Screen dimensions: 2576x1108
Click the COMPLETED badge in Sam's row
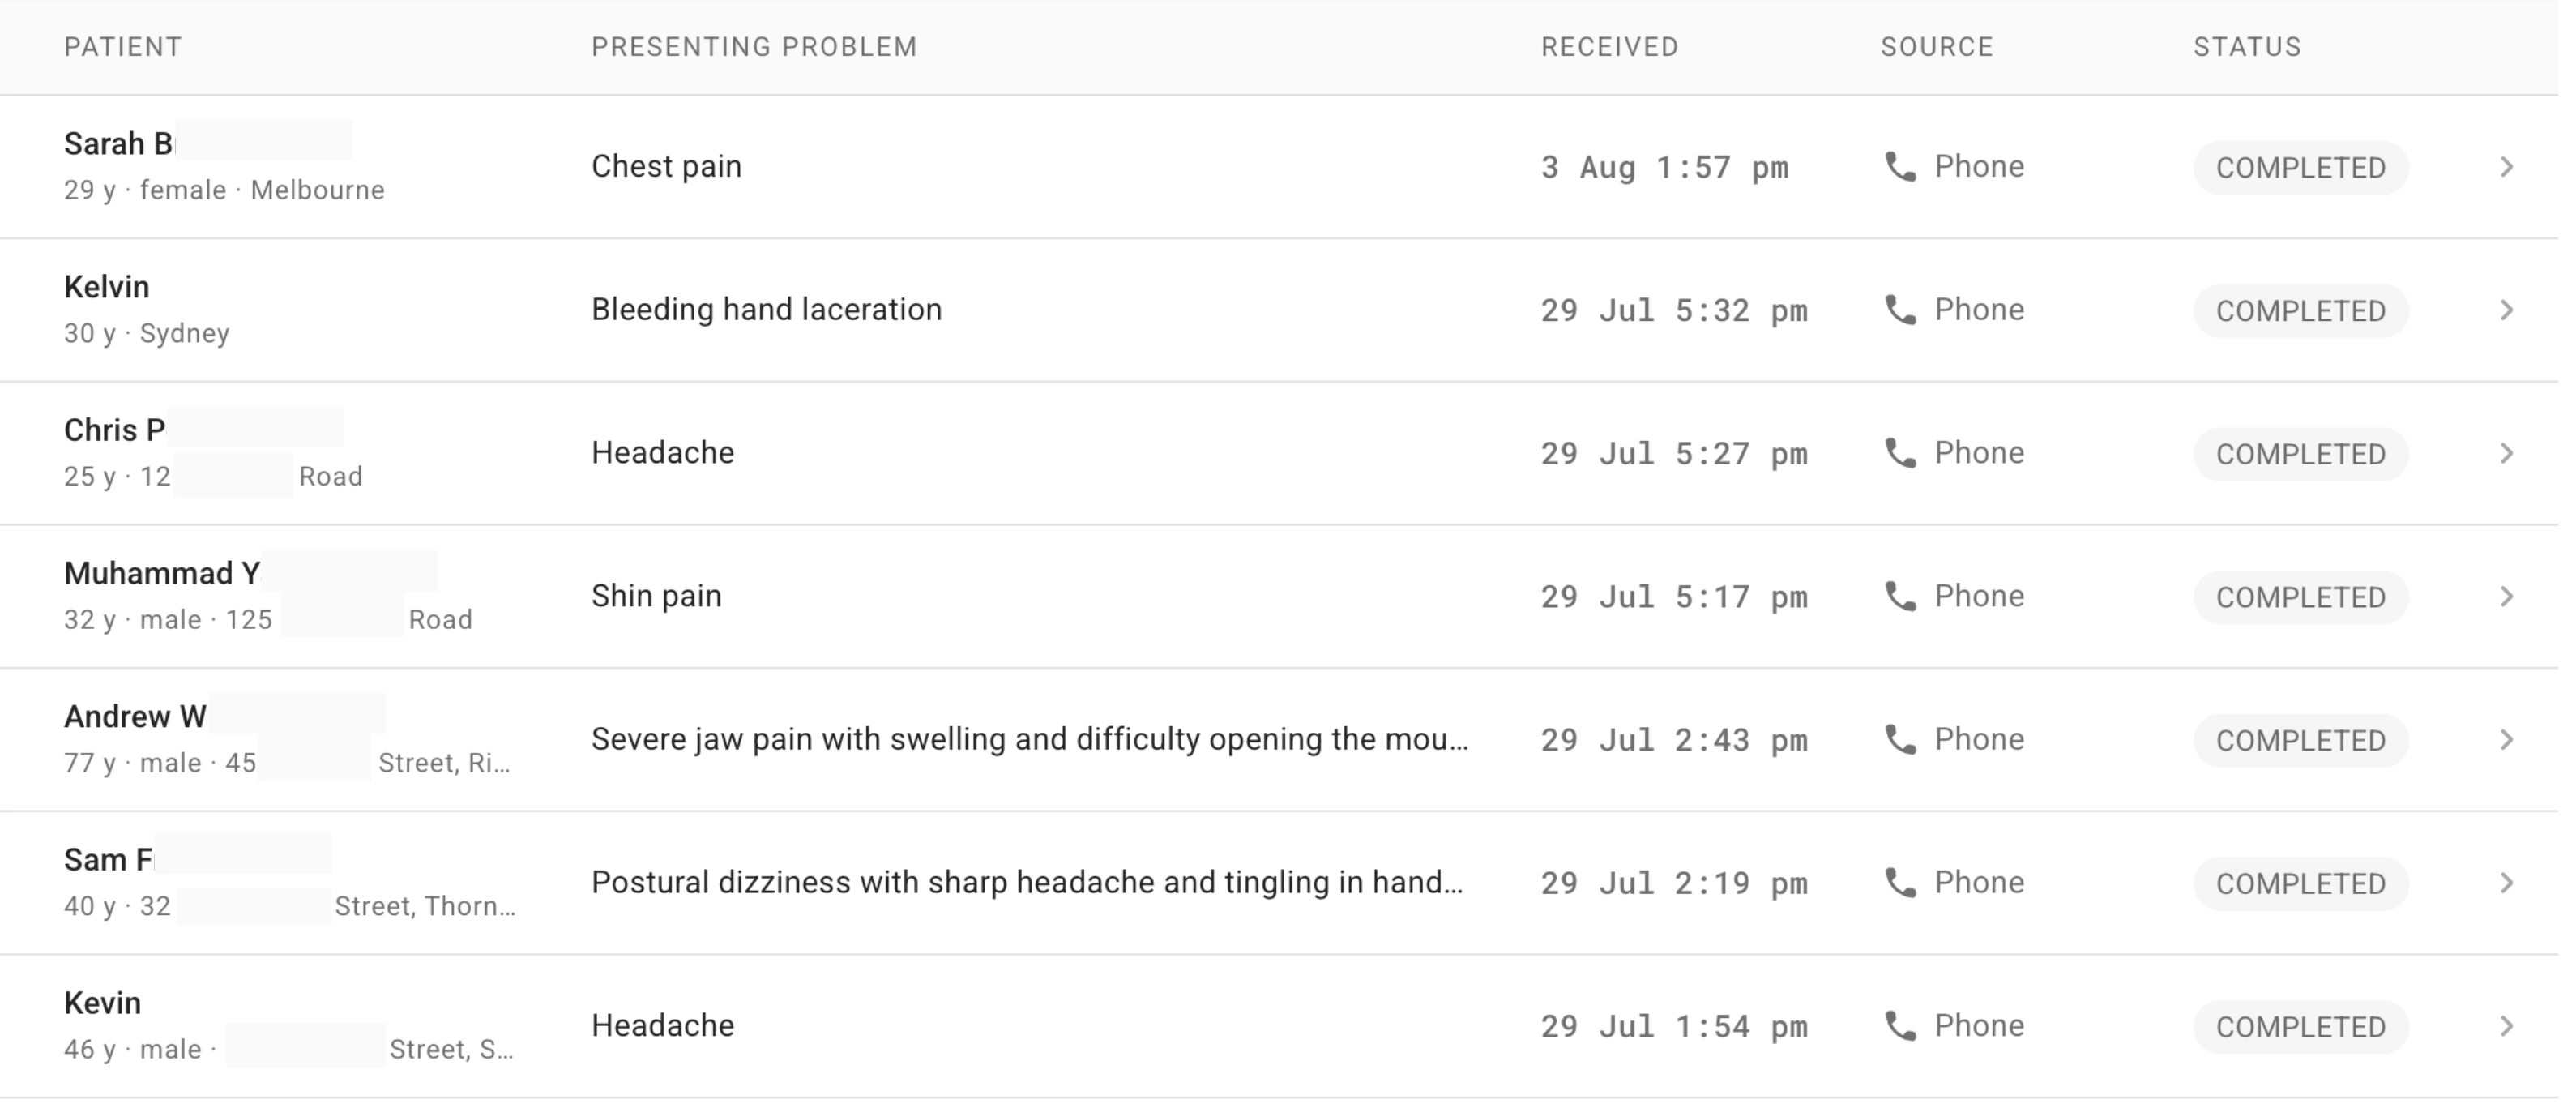point(2301,884)
